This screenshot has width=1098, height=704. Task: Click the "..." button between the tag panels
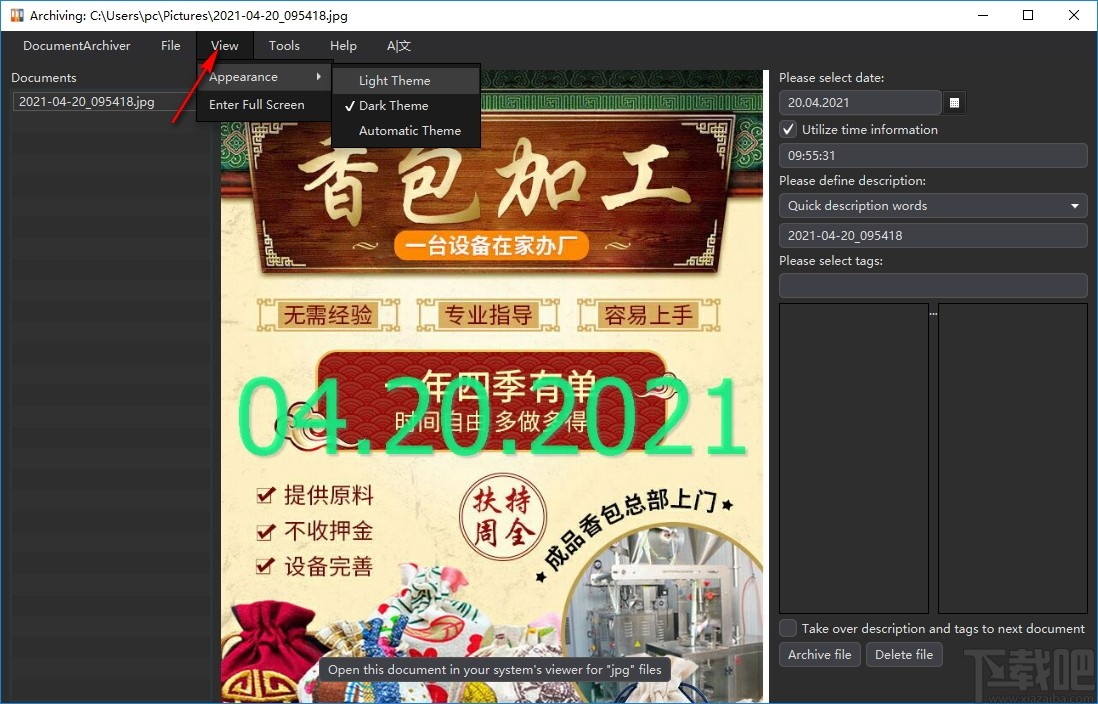(x=932, y=312)
